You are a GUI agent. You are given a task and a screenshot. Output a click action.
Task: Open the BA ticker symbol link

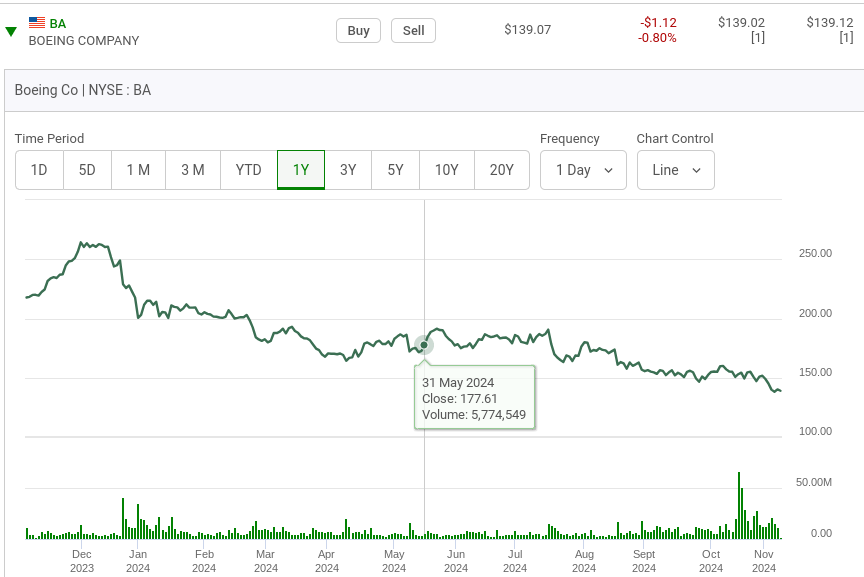pyautogui.click(x=58, y=24)
